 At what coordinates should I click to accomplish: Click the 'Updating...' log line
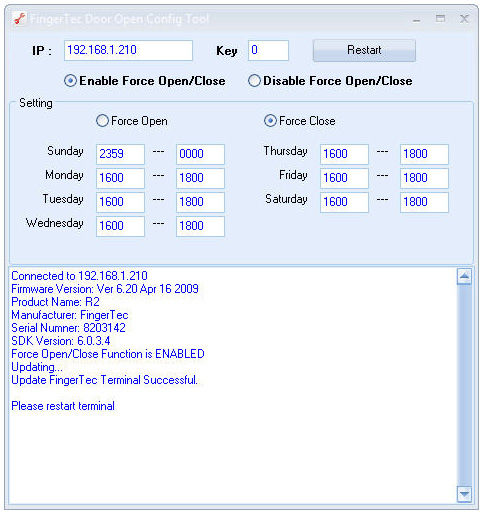point(37,367)
